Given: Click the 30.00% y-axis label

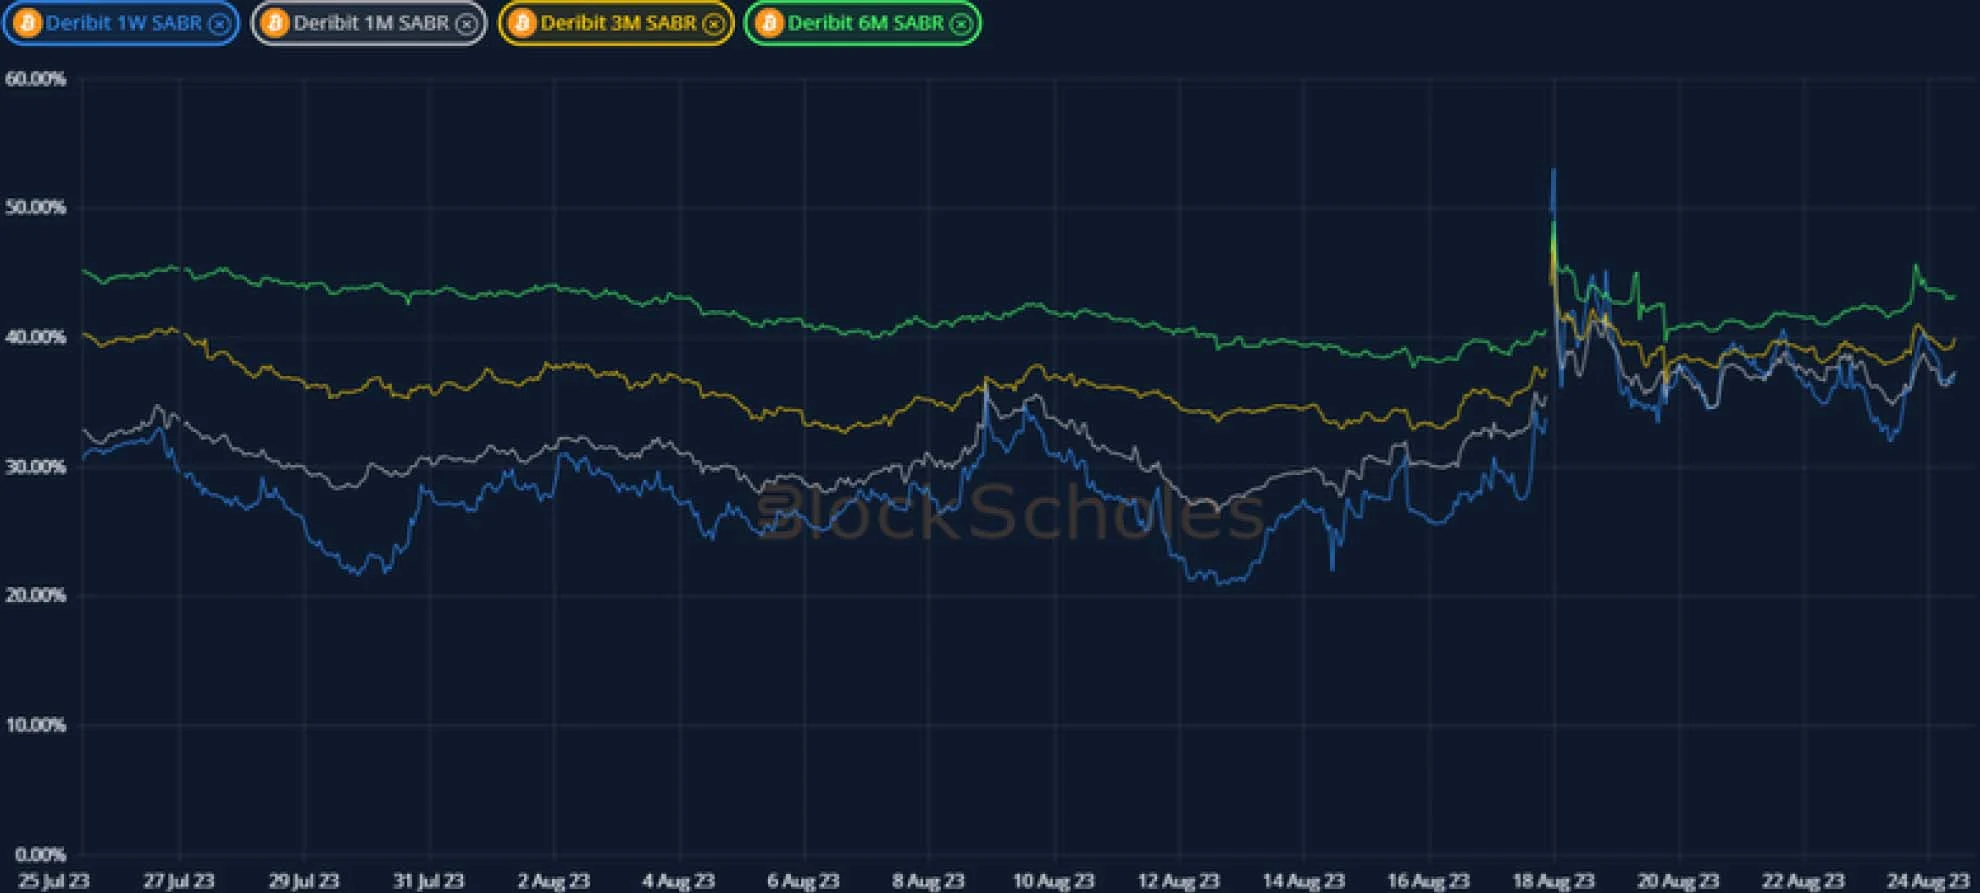Looking at the screenshot, I should coord(35,466).
